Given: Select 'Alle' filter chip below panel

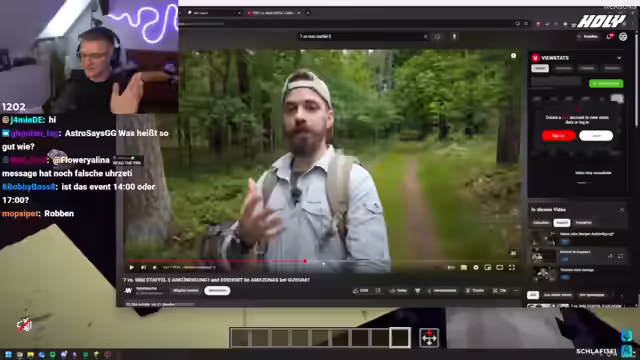Looking at the screenshot, I should click(x=533, y=295).
